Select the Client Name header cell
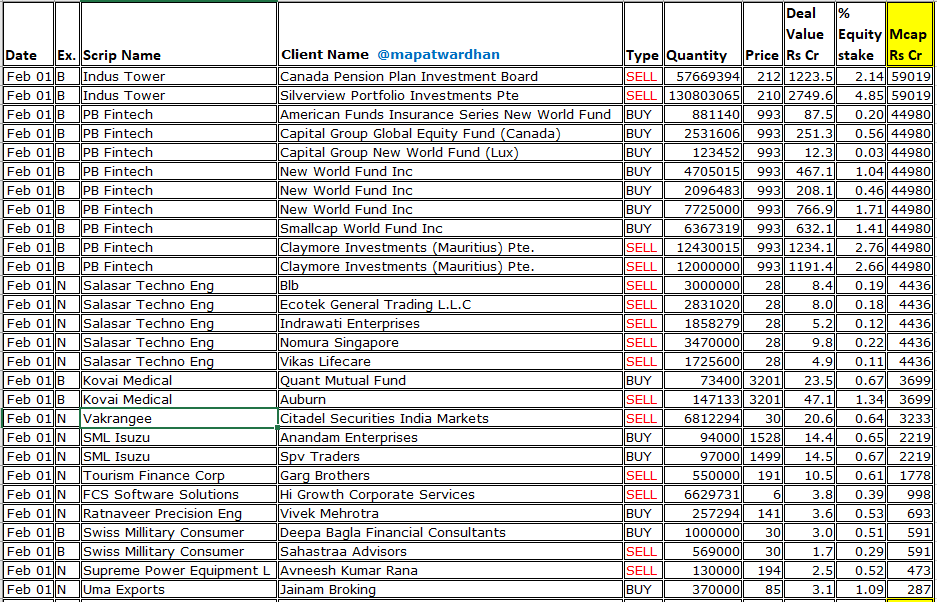Screen dimensions: 937x602 pos(451,34)
